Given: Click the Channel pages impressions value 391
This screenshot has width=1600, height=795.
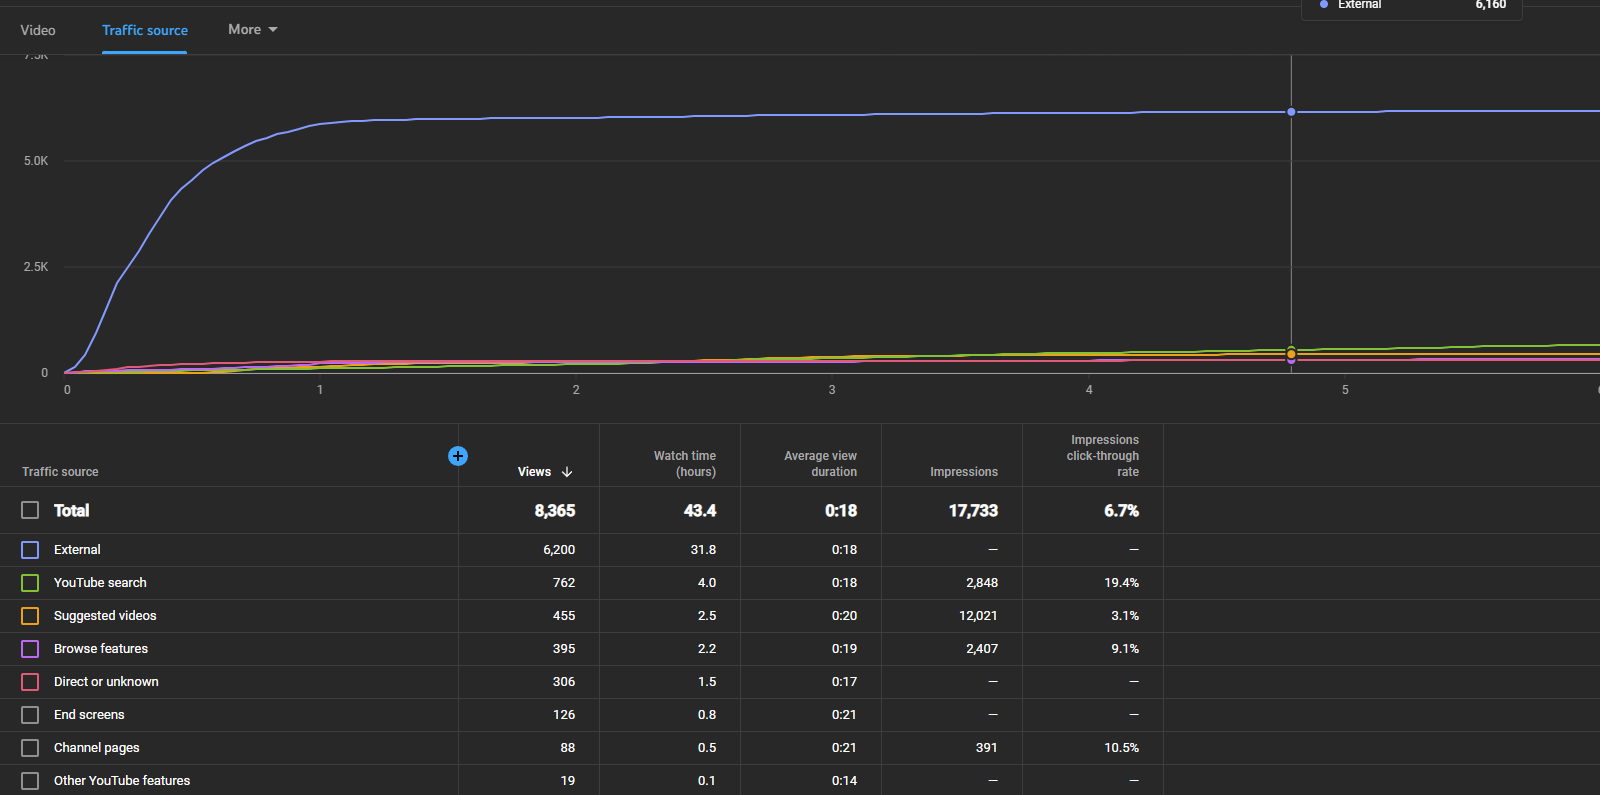Looking at the screenshot, I should pyautogui.click(x=987, y=748).
